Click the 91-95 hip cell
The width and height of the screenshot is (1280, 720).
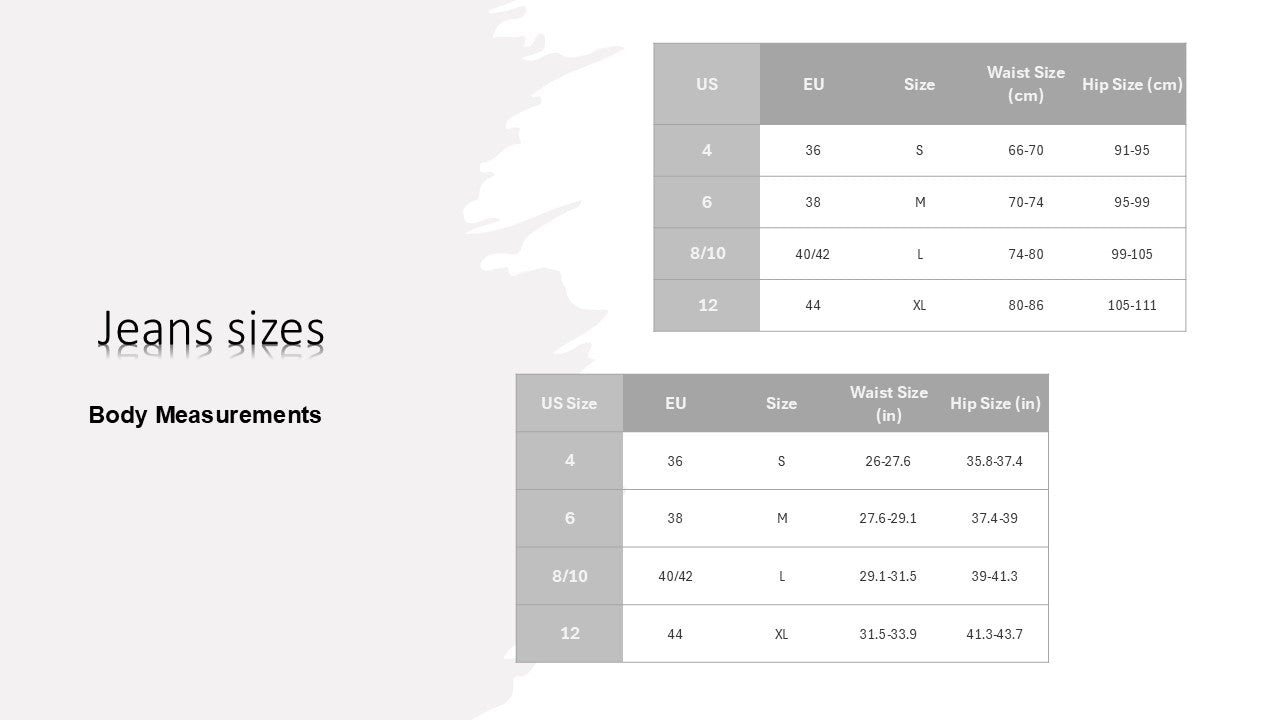[x=1132, y=151]
